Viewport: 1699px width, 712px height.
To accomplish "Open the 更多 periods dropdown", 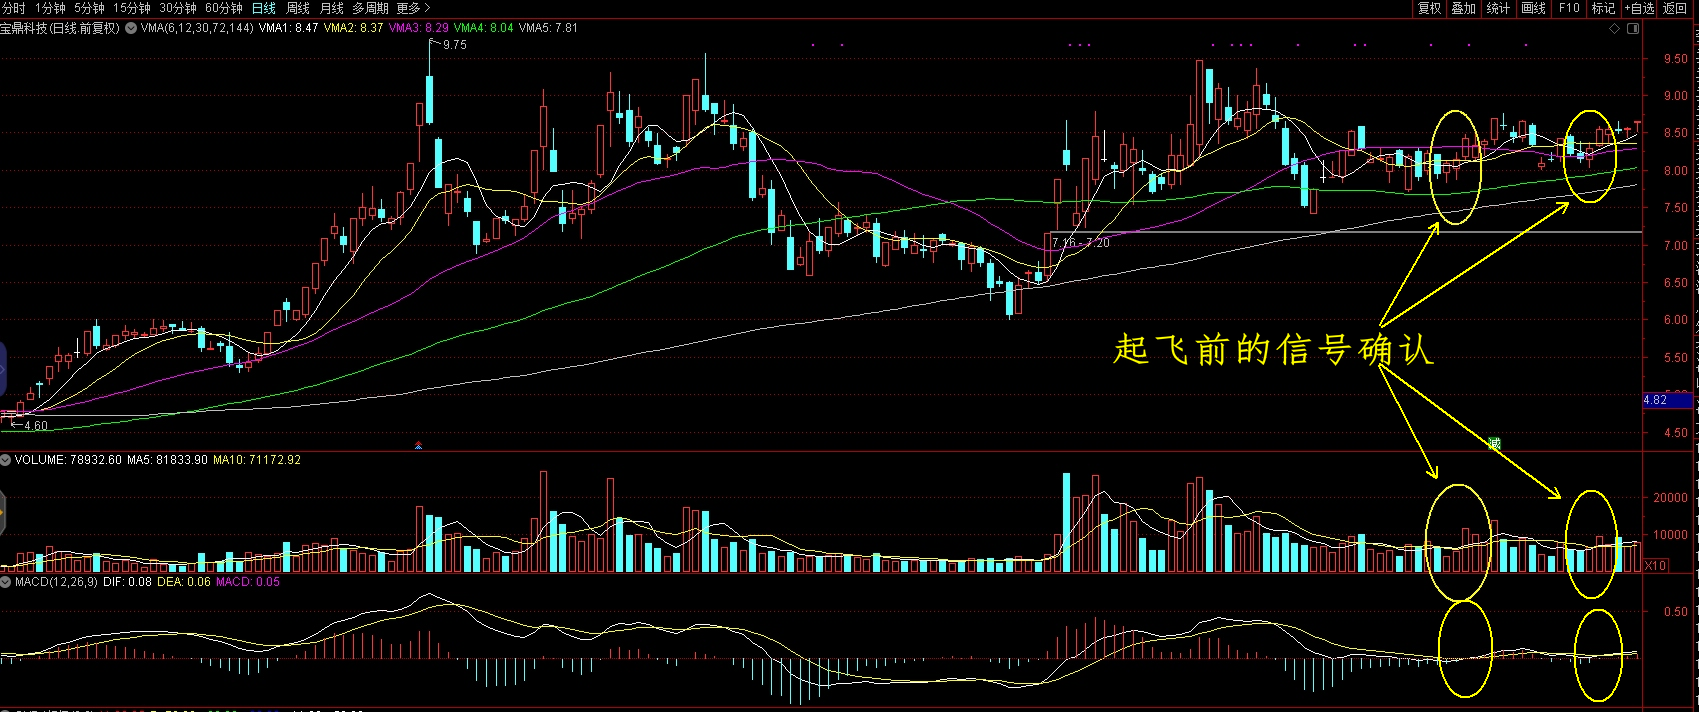I will [412, 8].
